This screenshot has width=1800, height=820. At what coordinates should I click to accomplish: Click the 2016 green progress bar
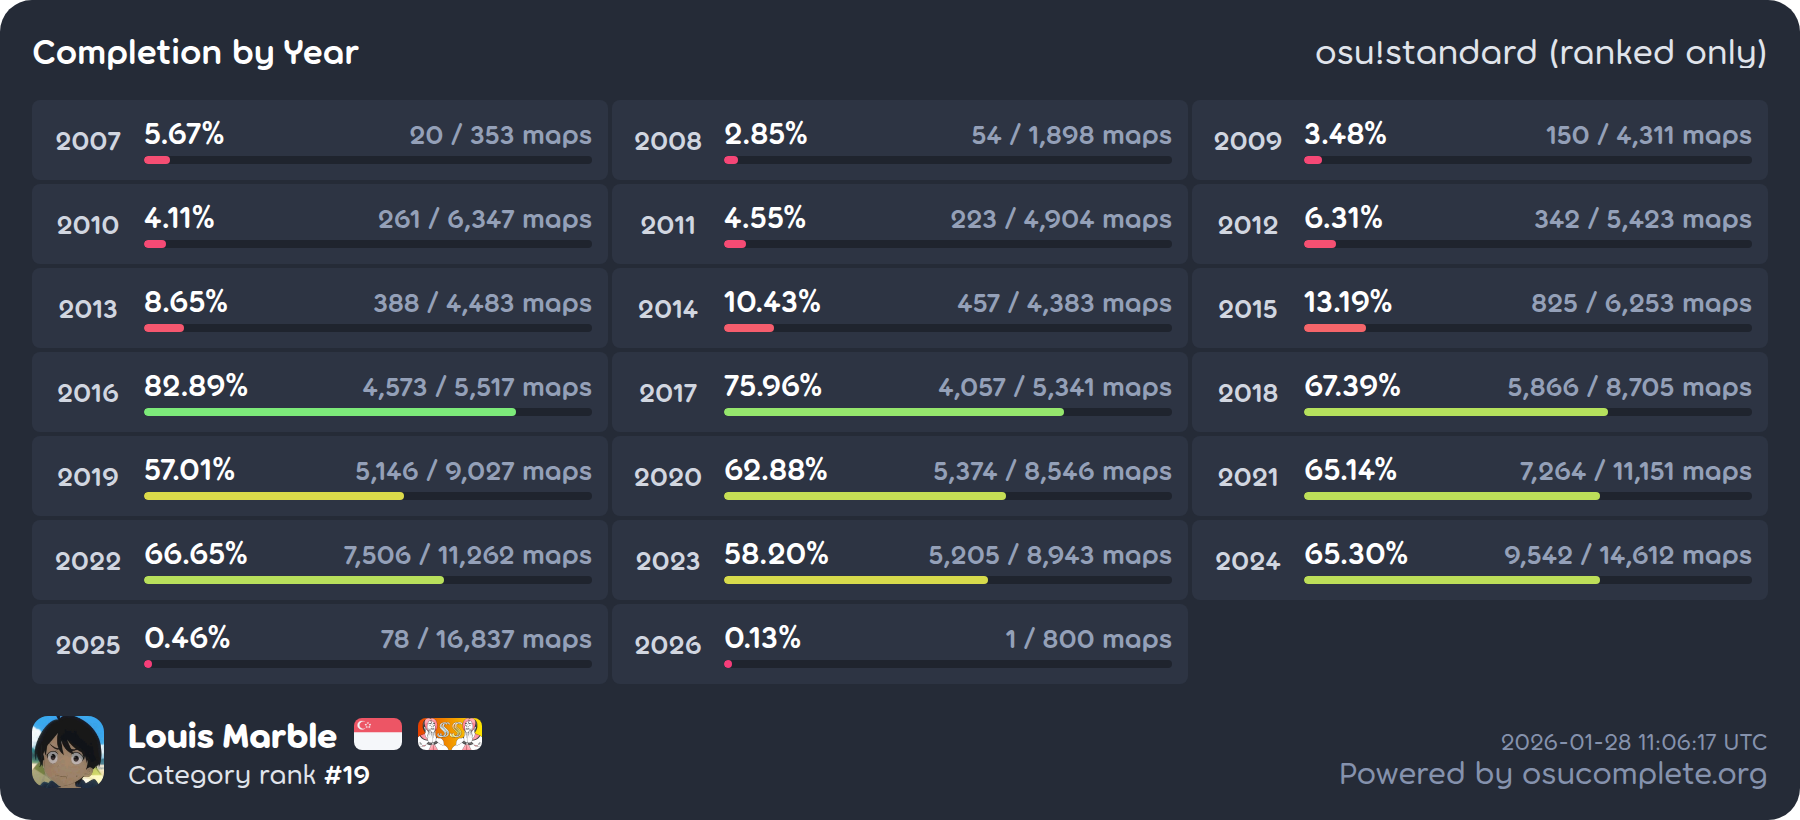(330, 412)
